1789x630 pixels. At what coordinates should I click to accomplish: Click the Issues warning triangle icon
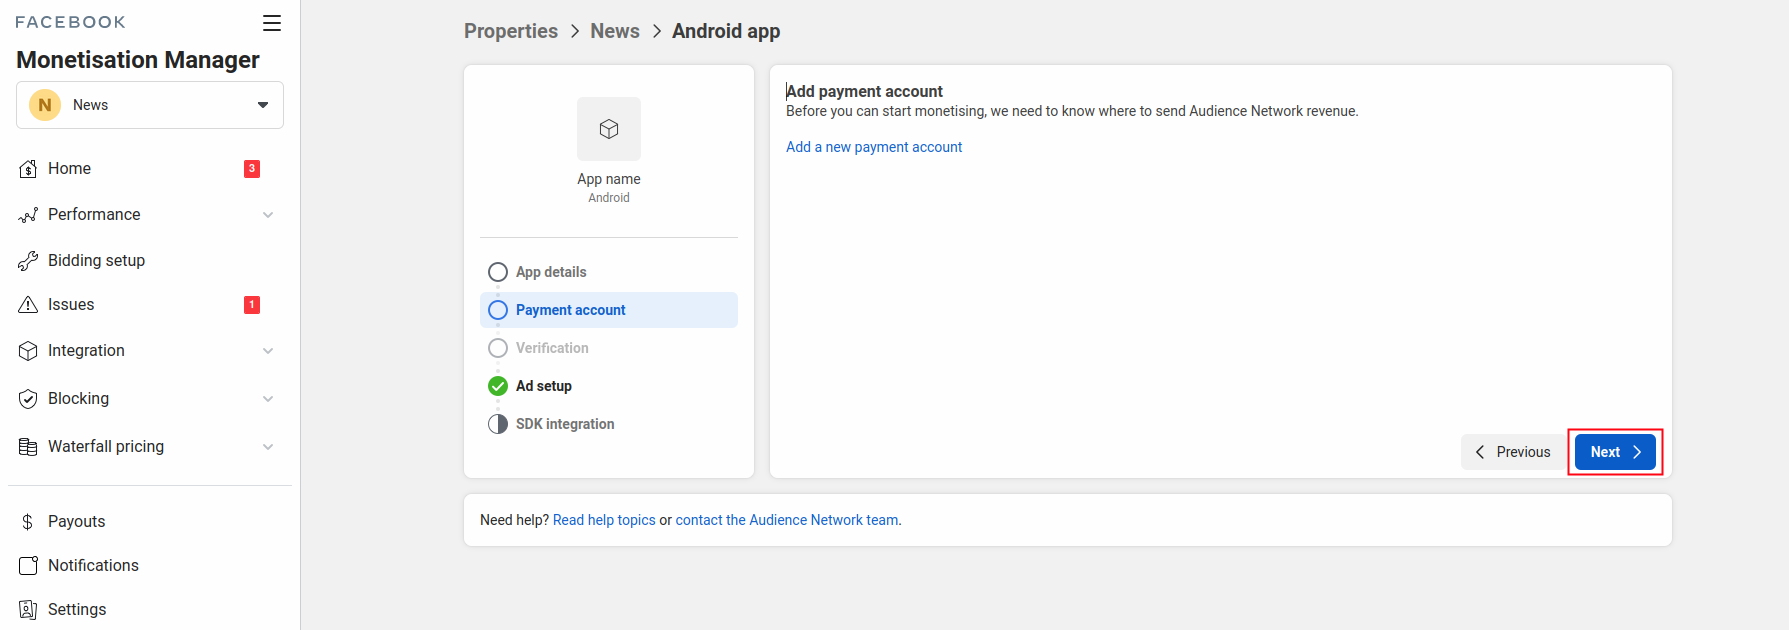[x=28, y=305]
